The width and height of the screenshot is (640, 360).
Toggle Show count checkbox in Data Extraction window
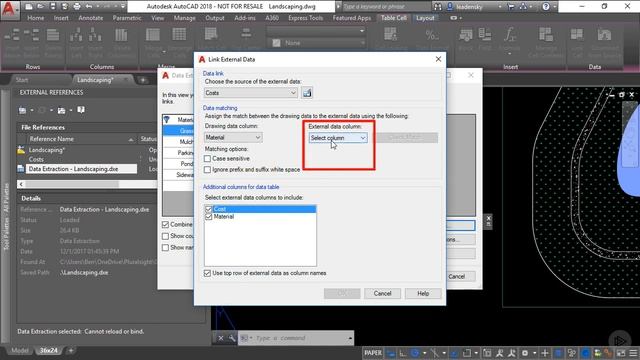pyautogui.click(x=165, y=236)
